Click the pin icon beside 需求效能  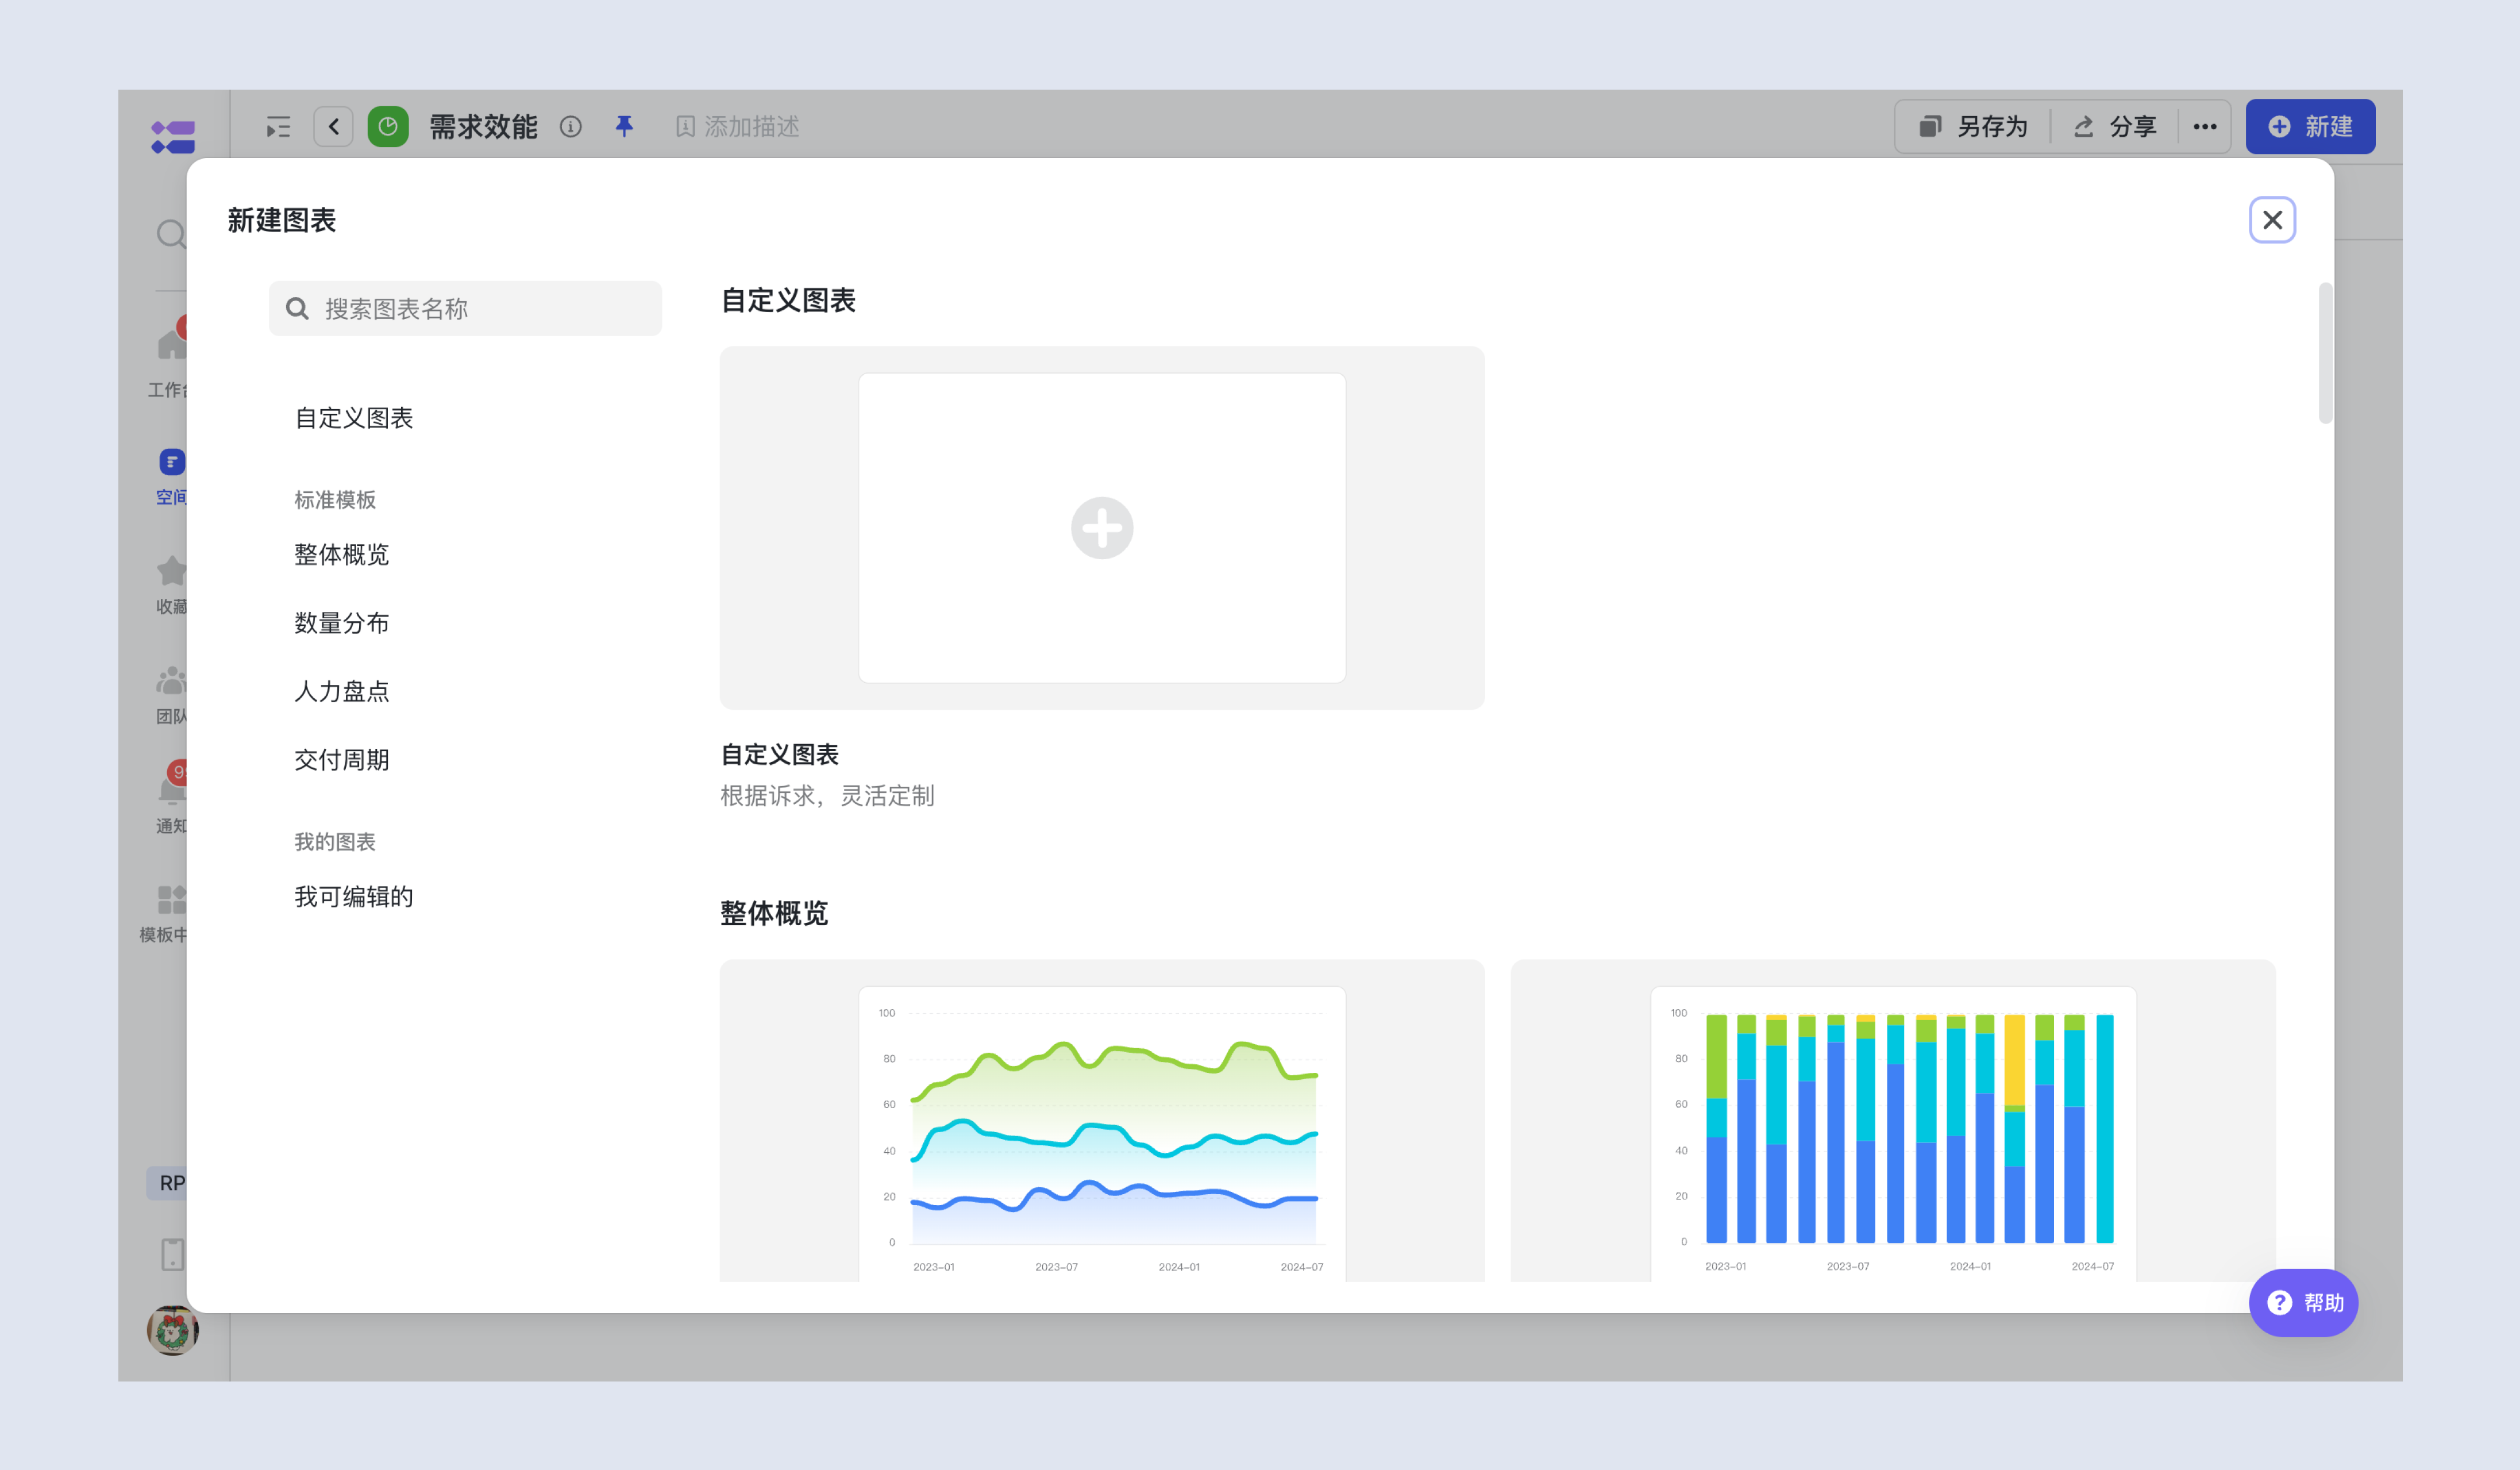(x=624, y=127)
